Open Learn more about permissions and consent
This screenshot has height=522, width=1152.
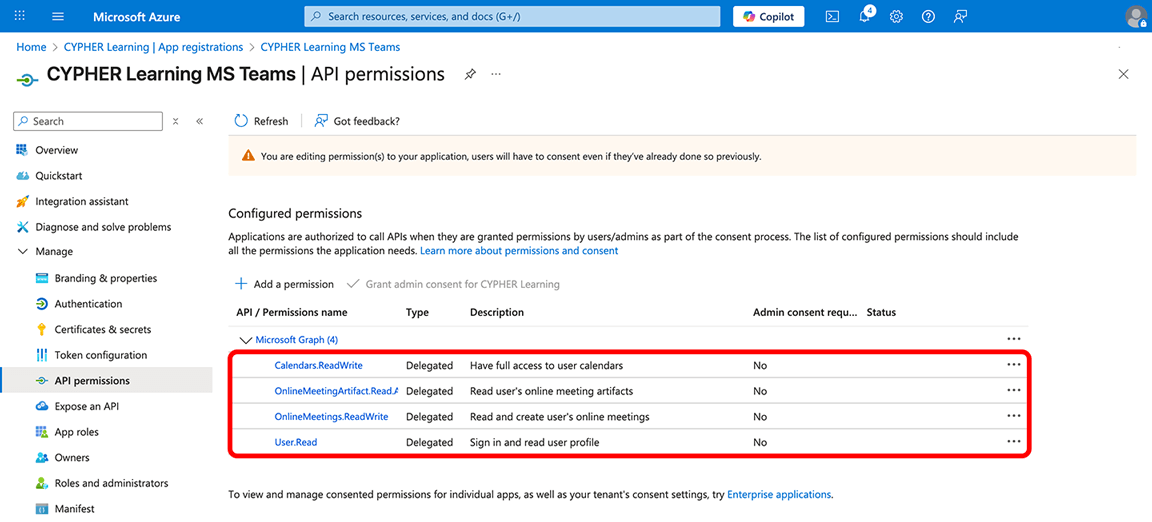(x=519, y=251)
